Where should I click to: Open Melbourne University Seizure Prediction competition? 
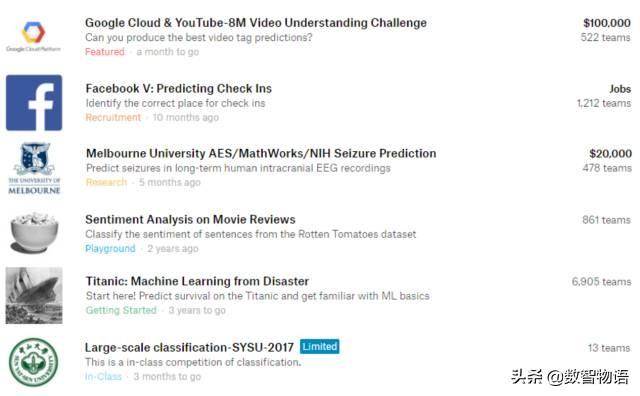pos(261,154)
